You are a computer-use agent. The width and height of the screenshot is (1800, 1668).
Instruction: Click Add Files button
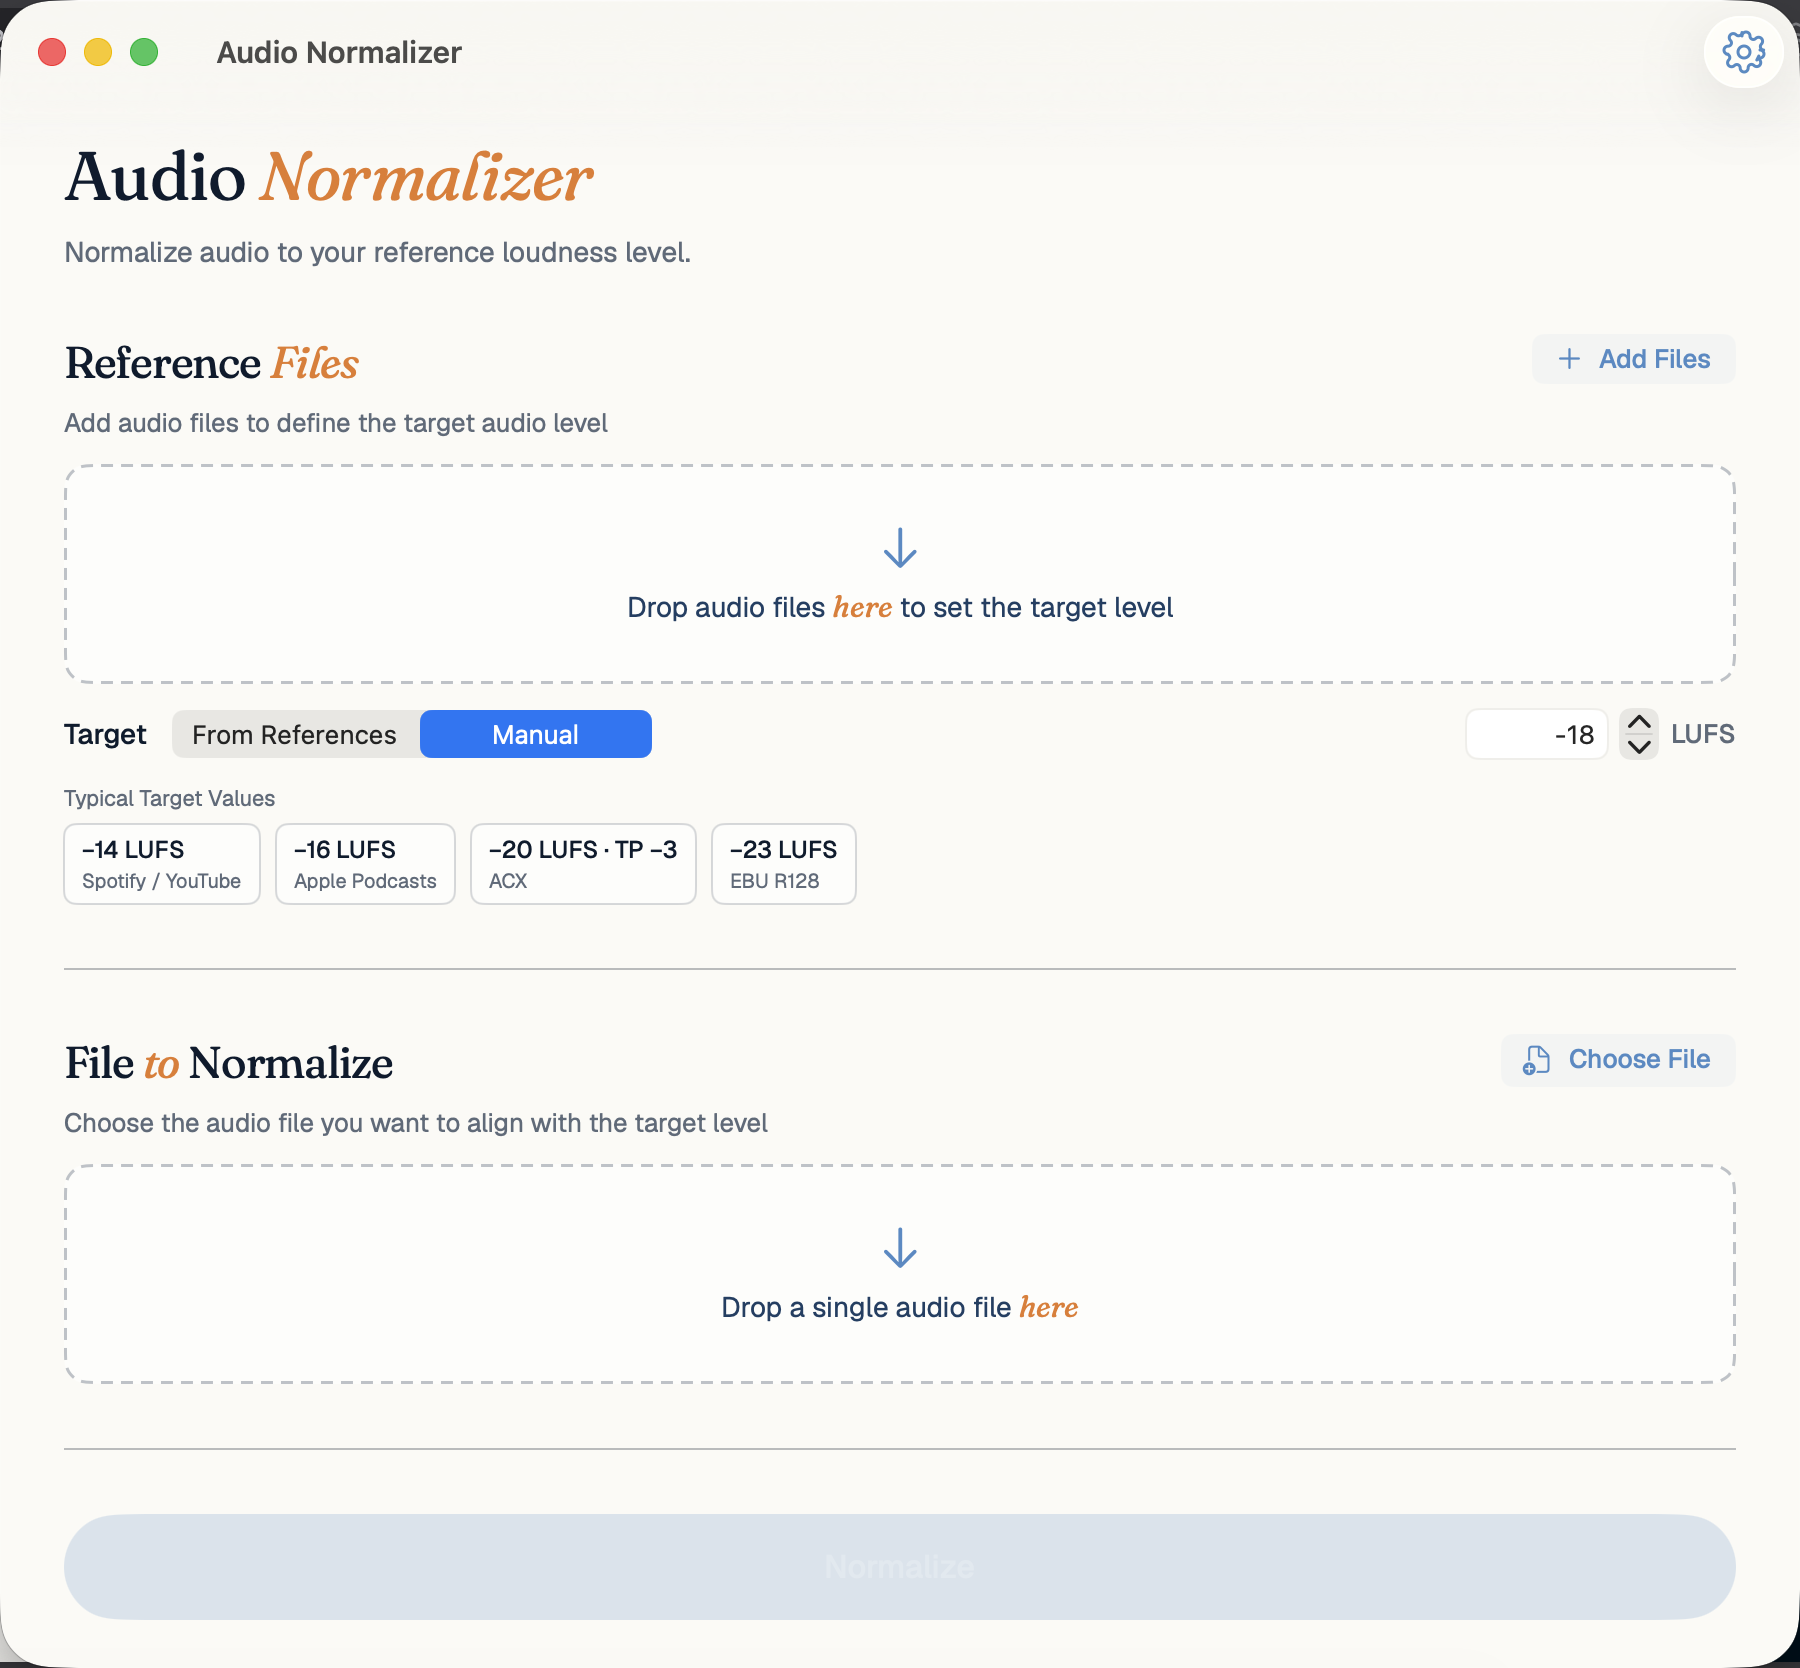coord(1633,359)
